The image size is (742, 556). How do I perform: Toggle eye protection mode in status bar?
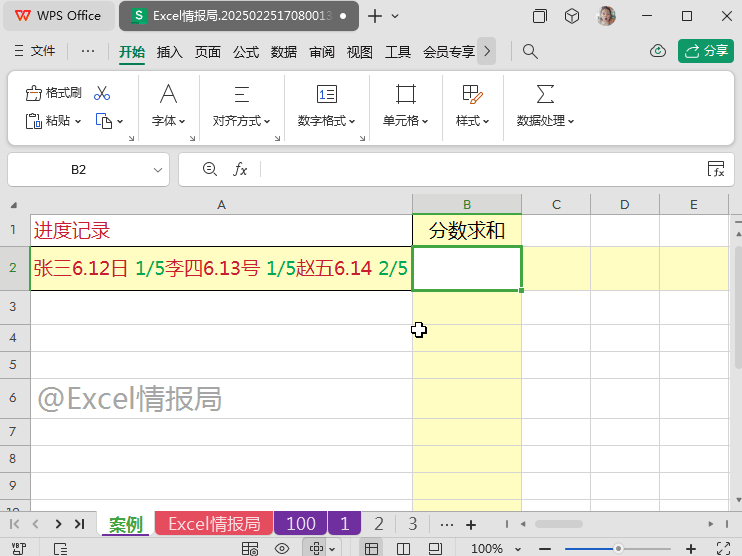tap(282, 548)
